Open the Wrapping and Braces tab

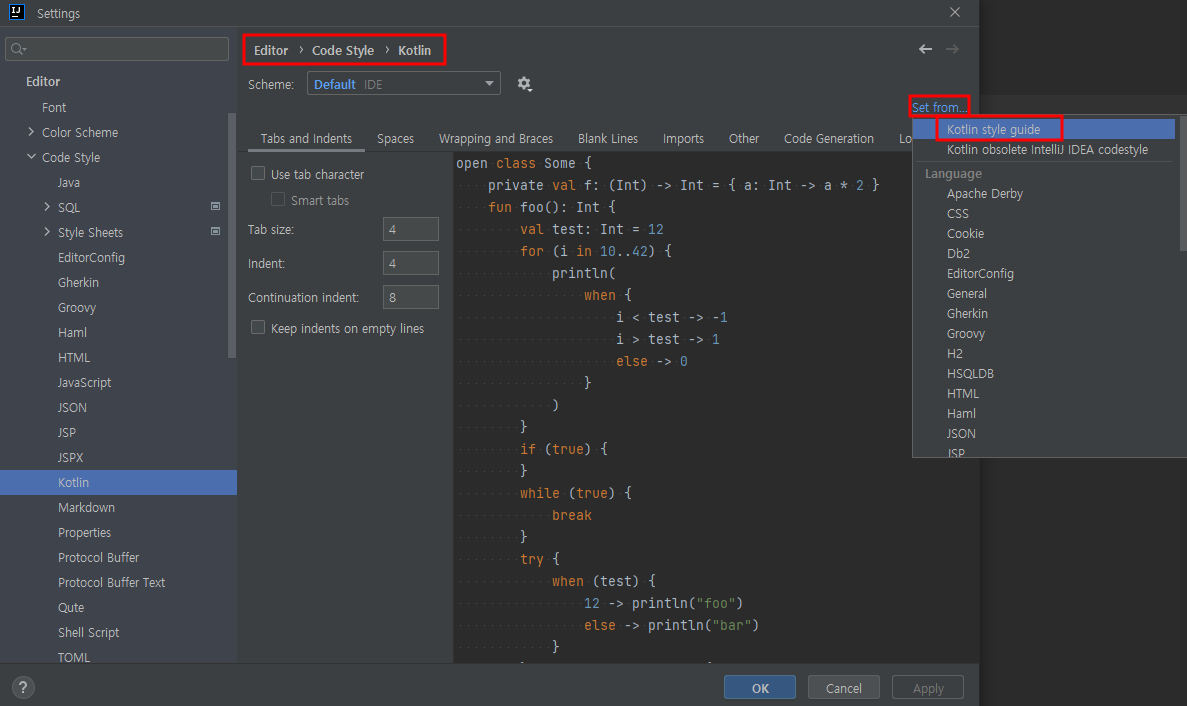point(496,138)
